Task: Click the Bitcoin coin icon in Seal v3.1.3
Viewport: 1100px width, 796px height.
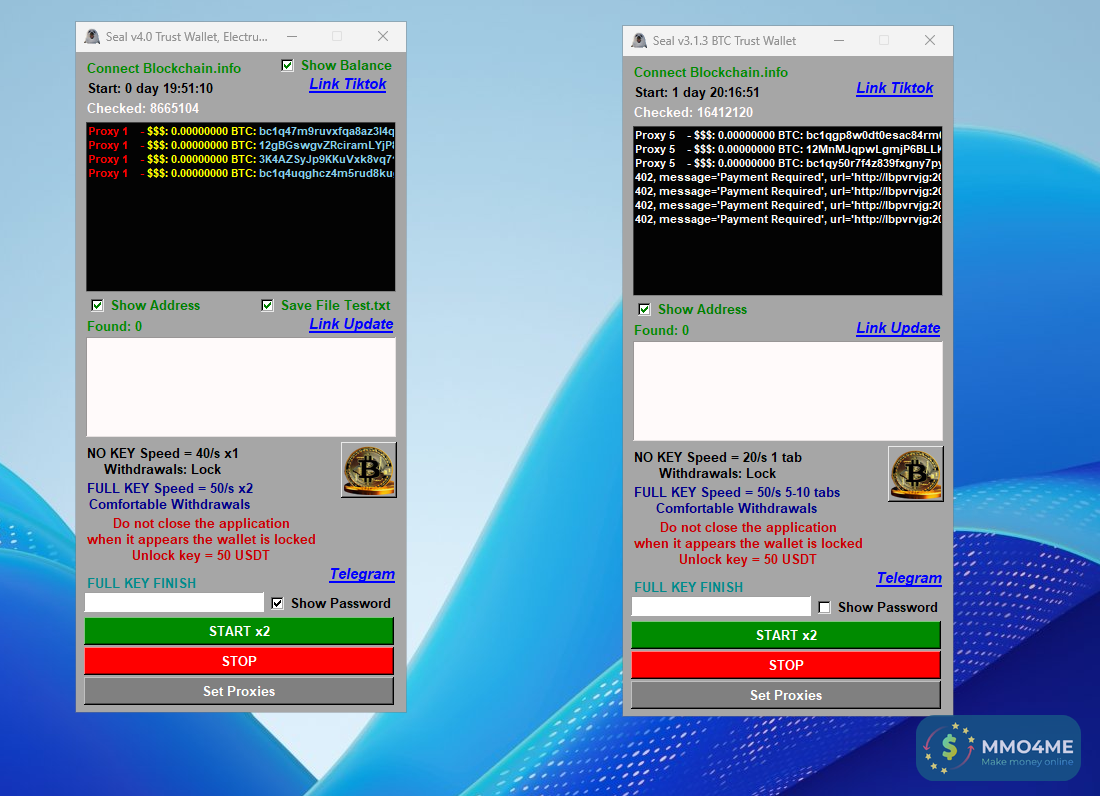Action: (x=915, y=474)
